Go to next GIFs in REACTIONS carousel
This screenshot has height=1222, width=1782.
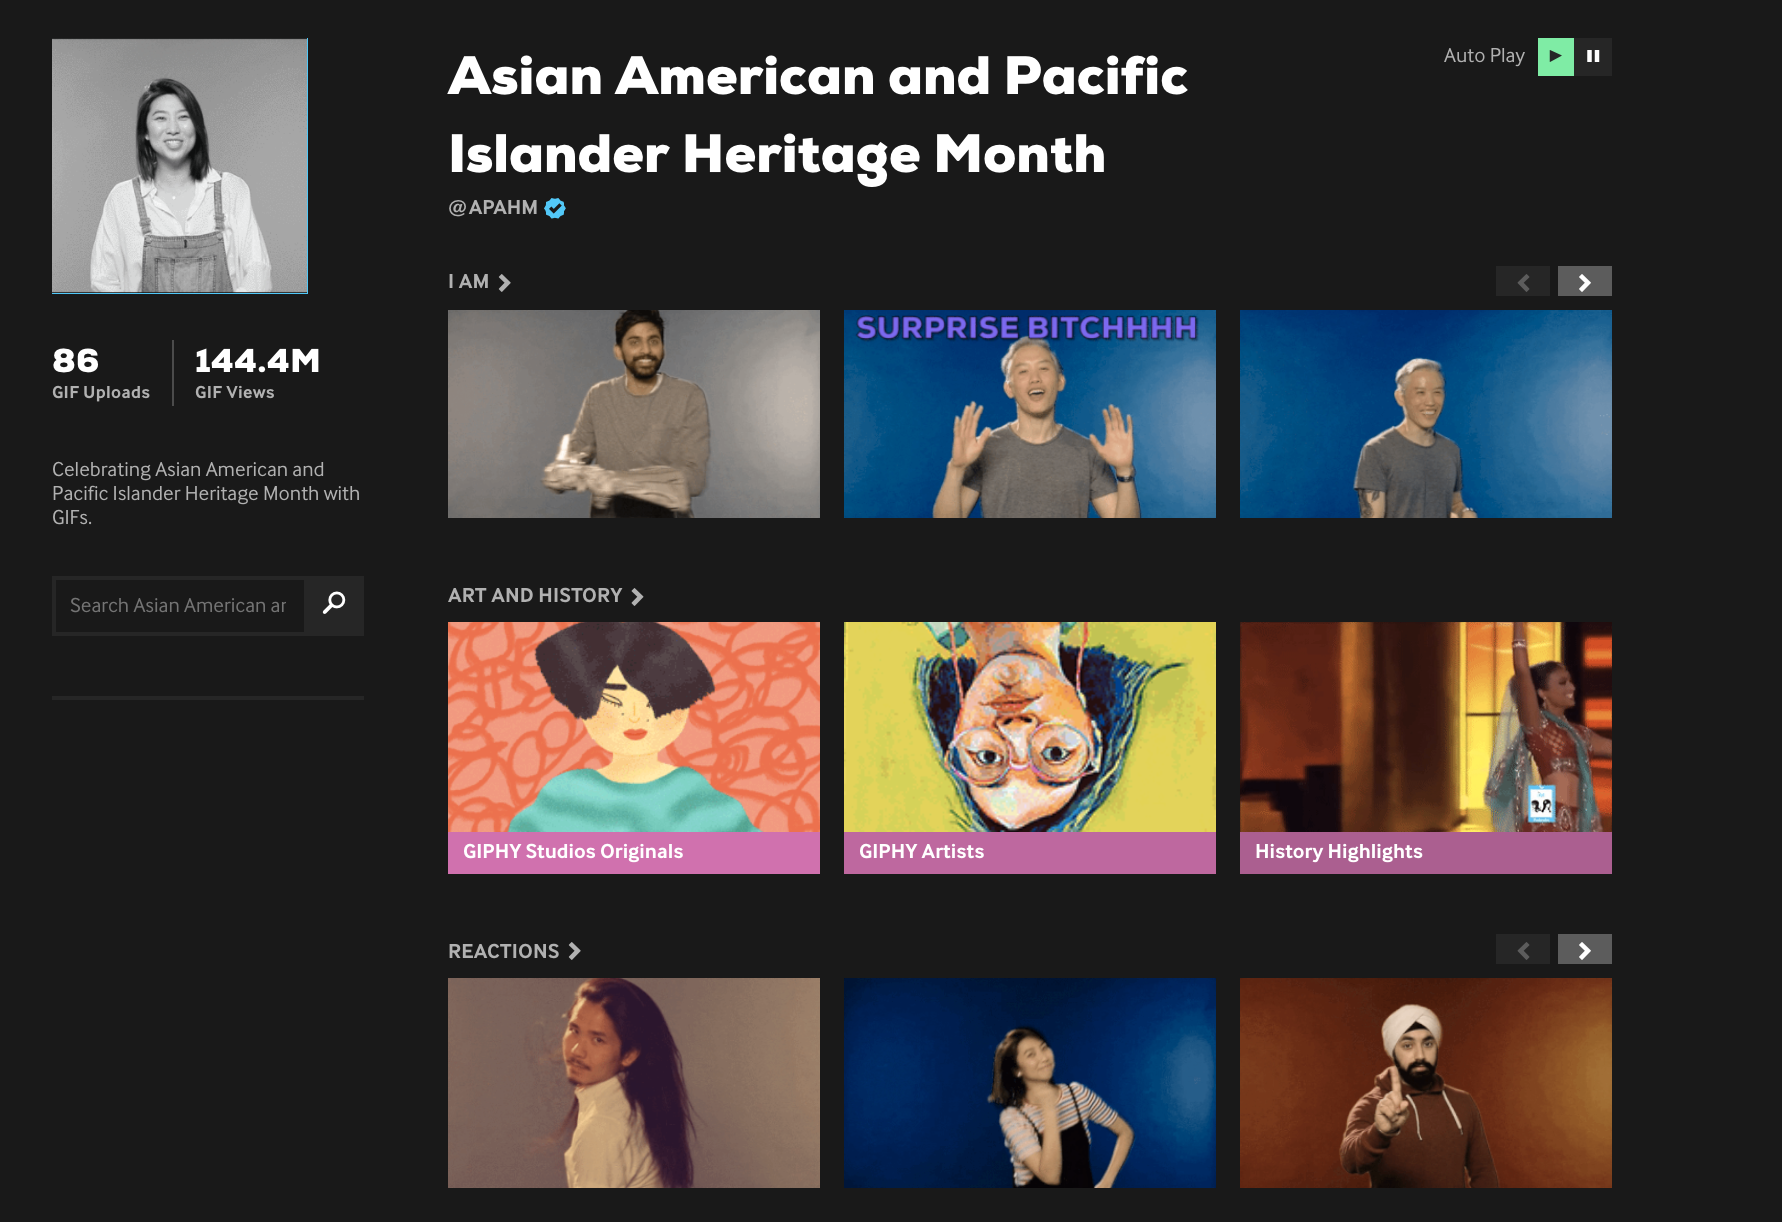click(x=1584, y=950)
